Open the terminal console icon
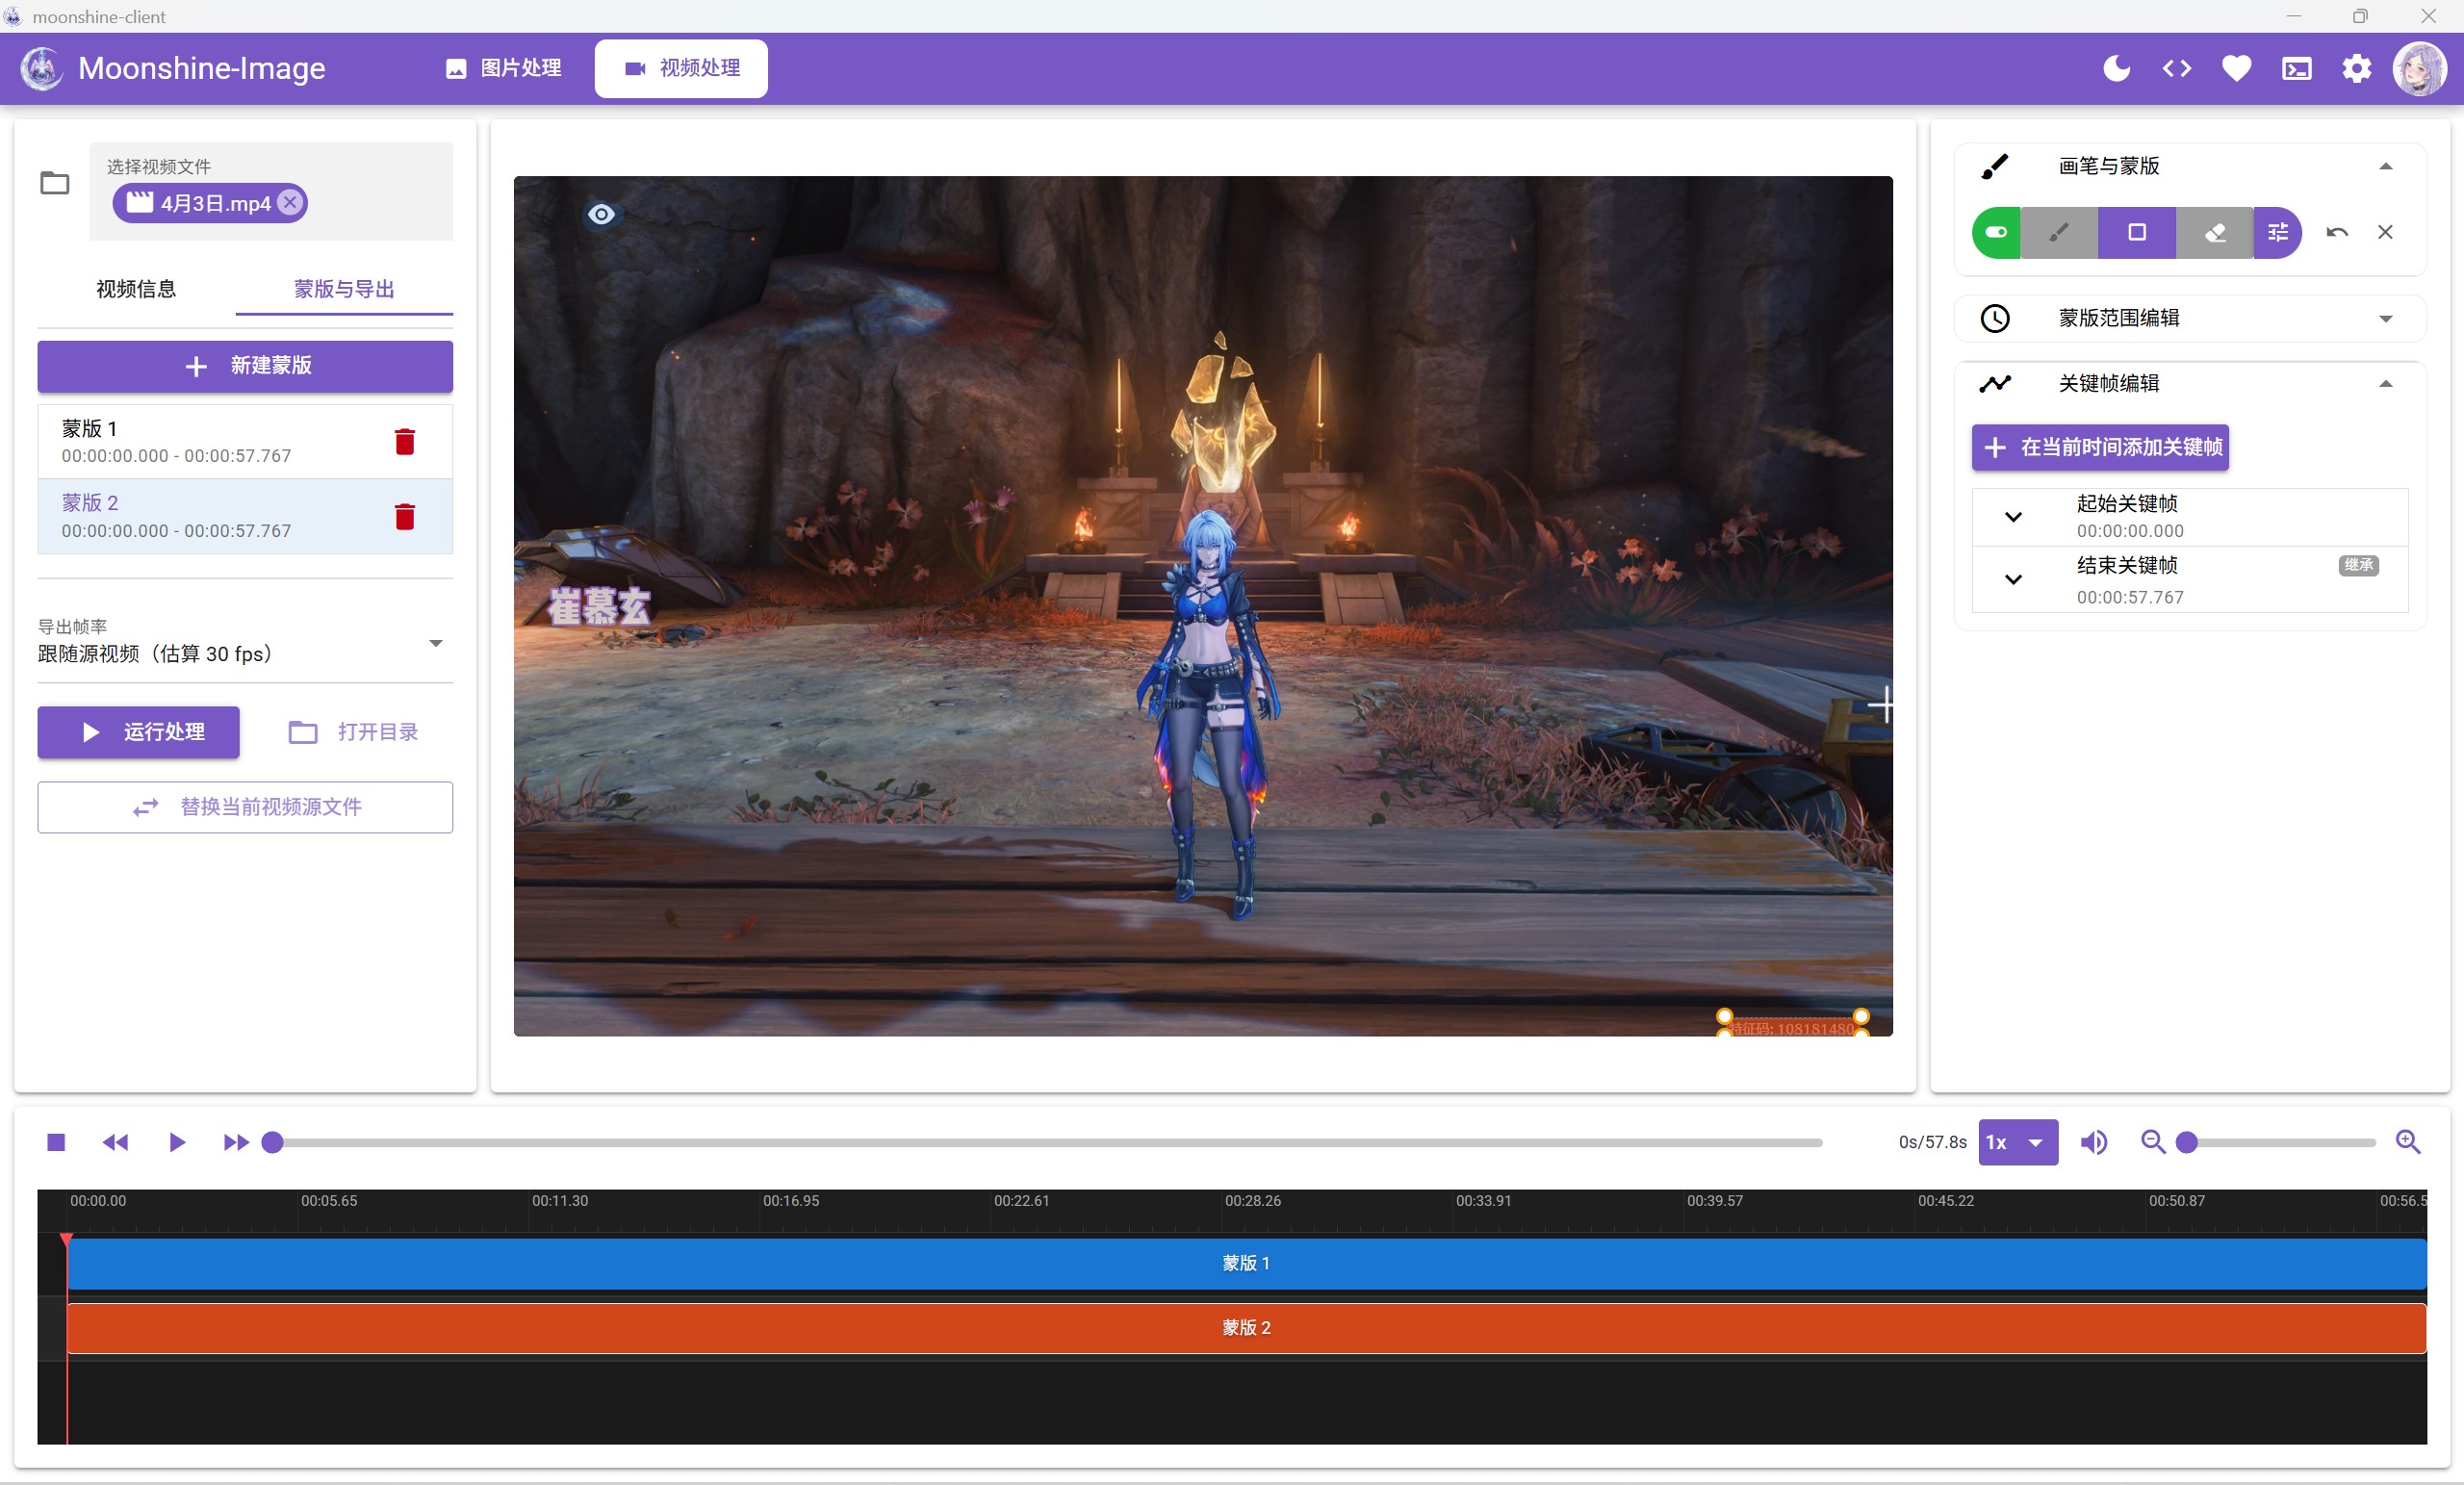Screen dimensions: 2464x1485 click(2296, 68)
